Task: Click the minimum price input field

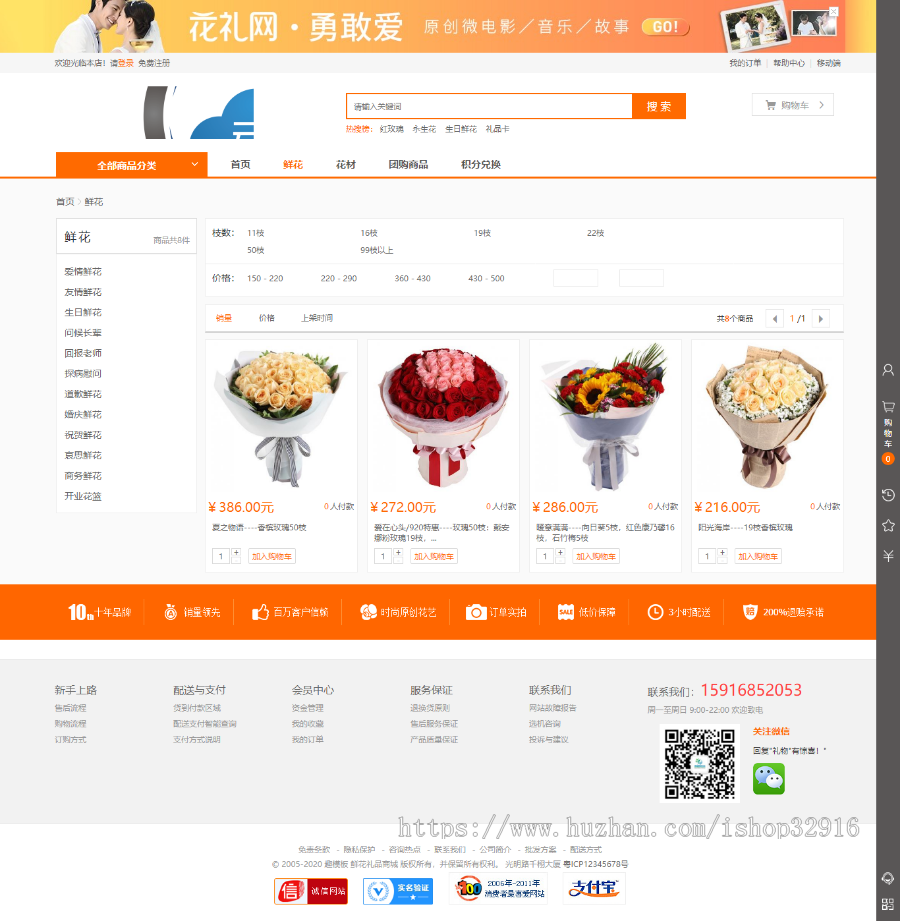Action: (575, 278)
